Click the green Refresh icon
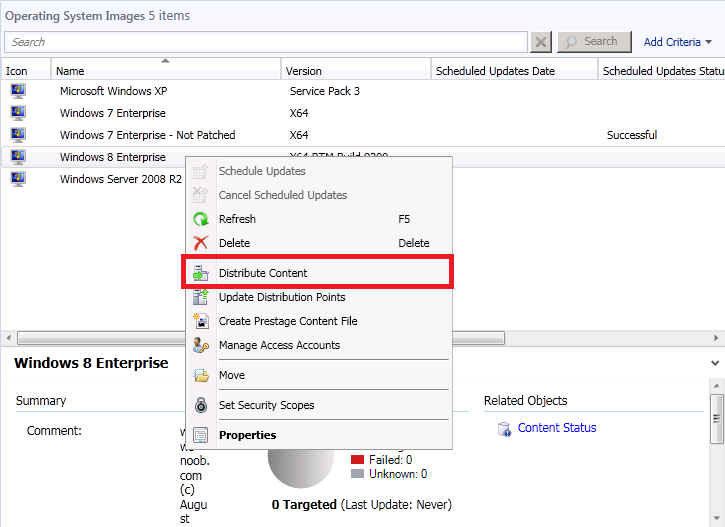The height and width of the screenshot is (527, 725). [201, 219]
